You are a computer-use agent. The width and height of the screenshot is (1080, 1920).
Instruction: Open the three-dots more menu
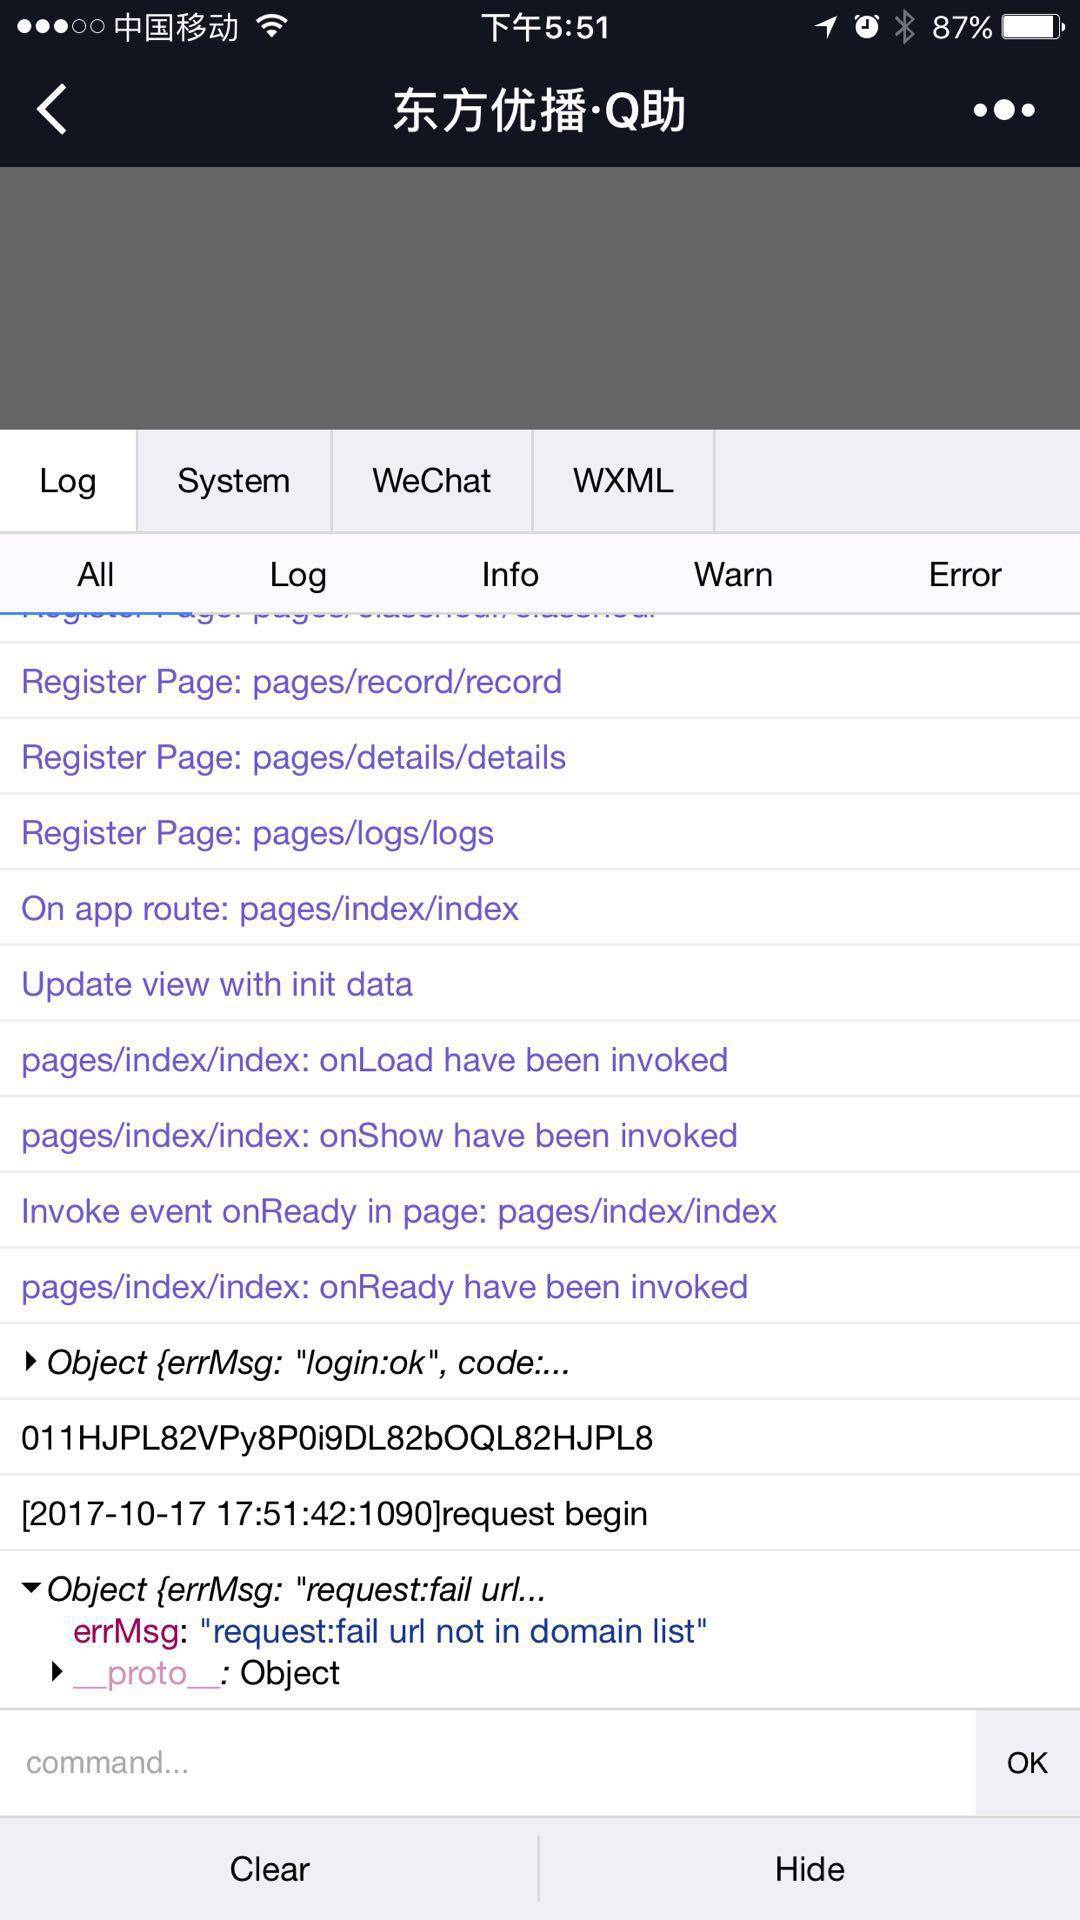[x=1004, y=109]
